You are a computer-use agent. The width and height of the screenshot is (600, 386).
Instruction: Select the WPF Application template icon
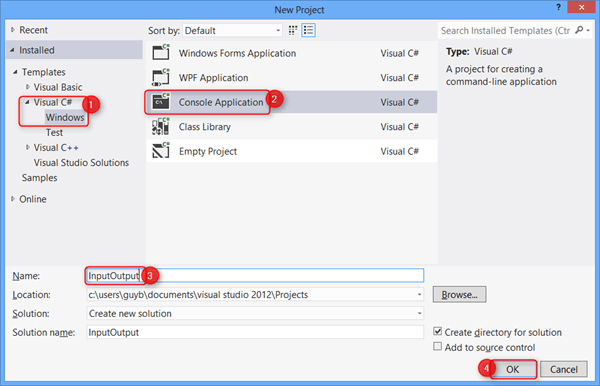161,77
